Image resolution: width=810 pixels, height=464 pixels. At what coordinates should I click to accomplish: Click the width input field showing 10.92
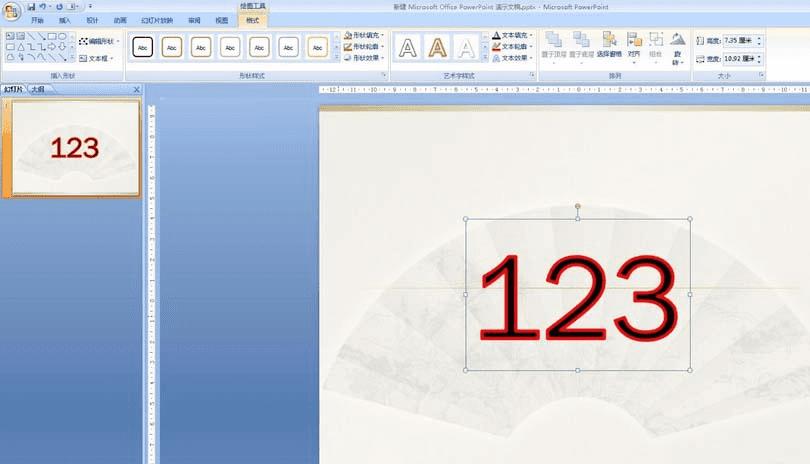[x=739, y=59]
